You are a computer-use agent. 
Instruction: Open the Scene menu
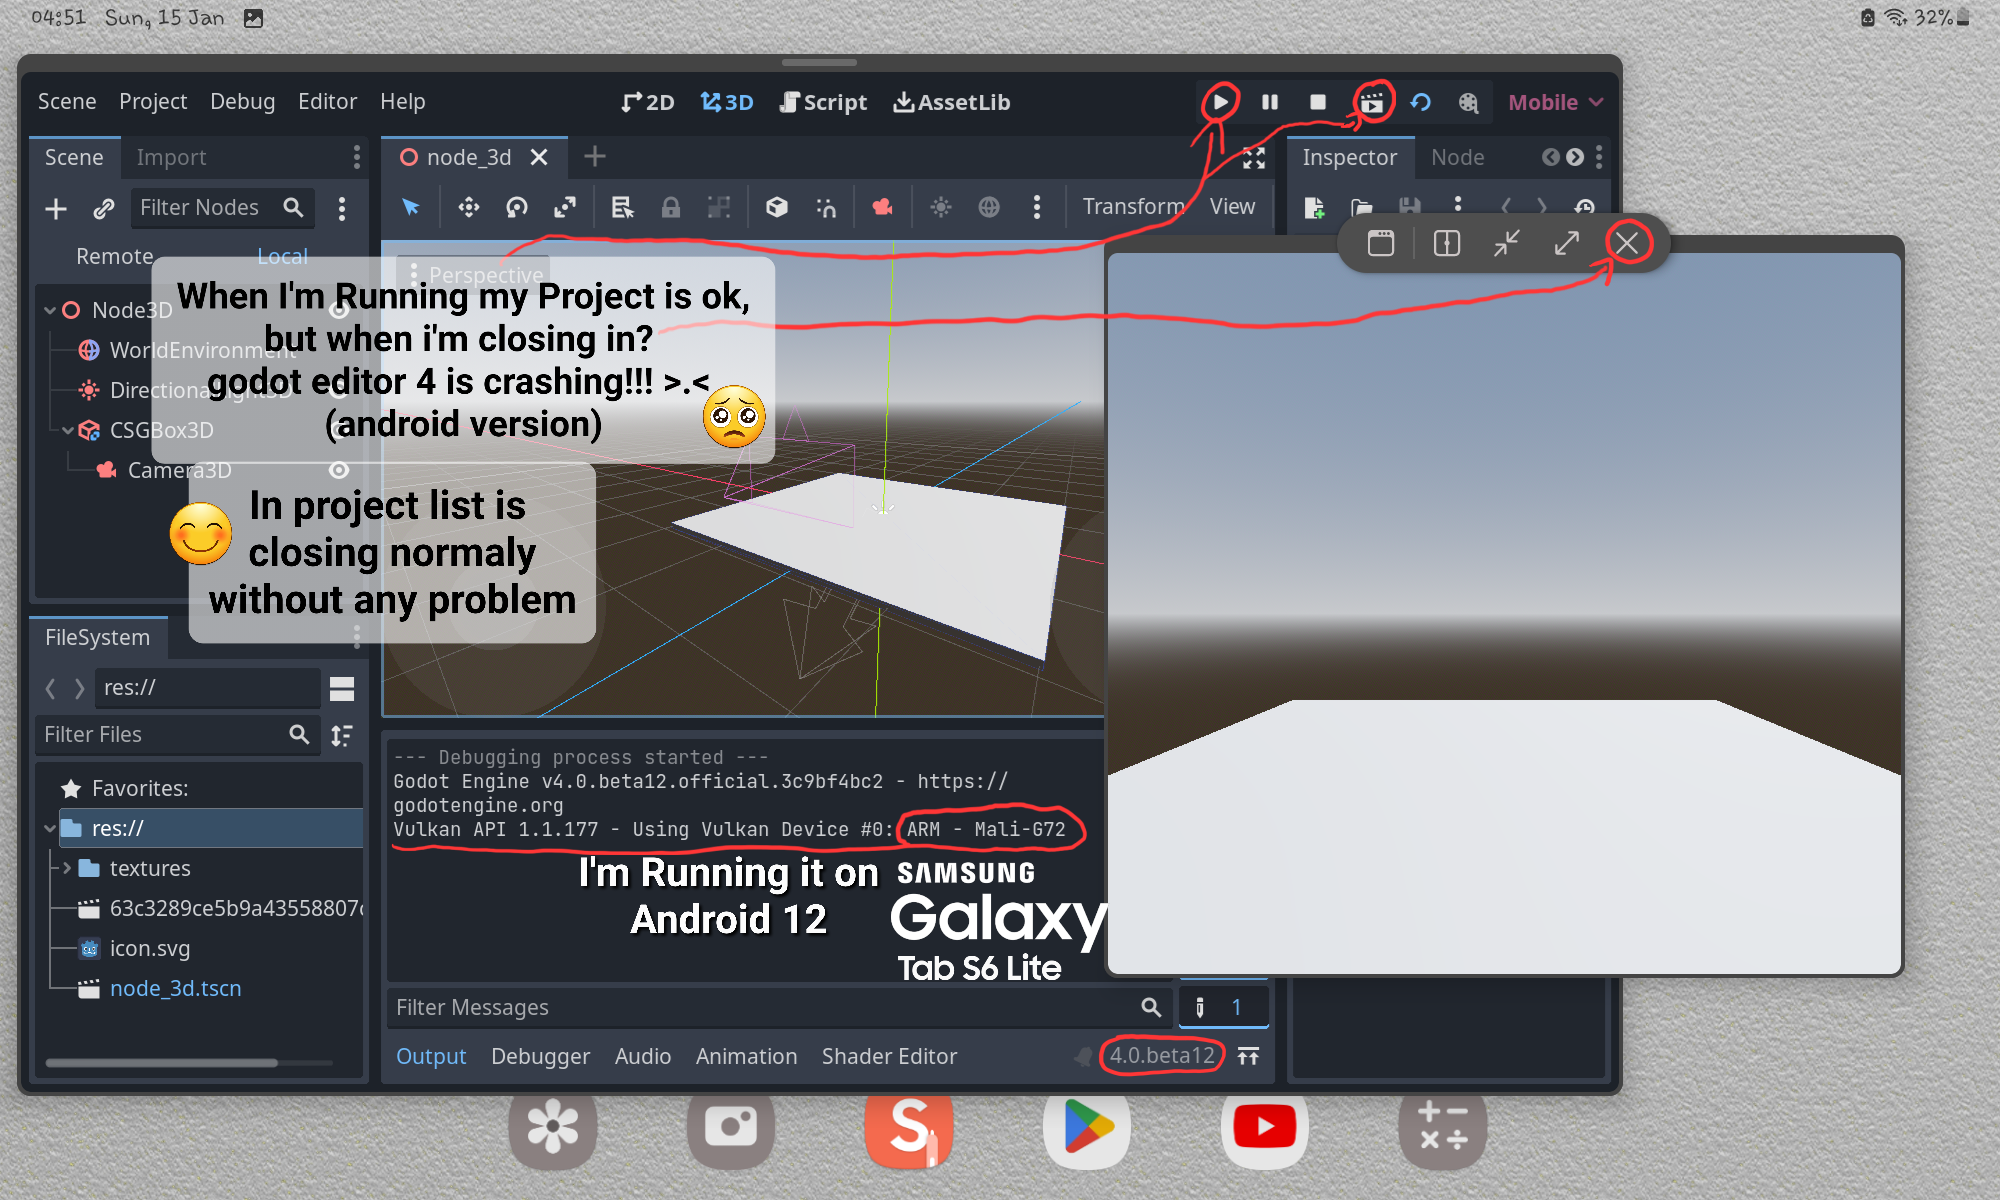(67, 101)
